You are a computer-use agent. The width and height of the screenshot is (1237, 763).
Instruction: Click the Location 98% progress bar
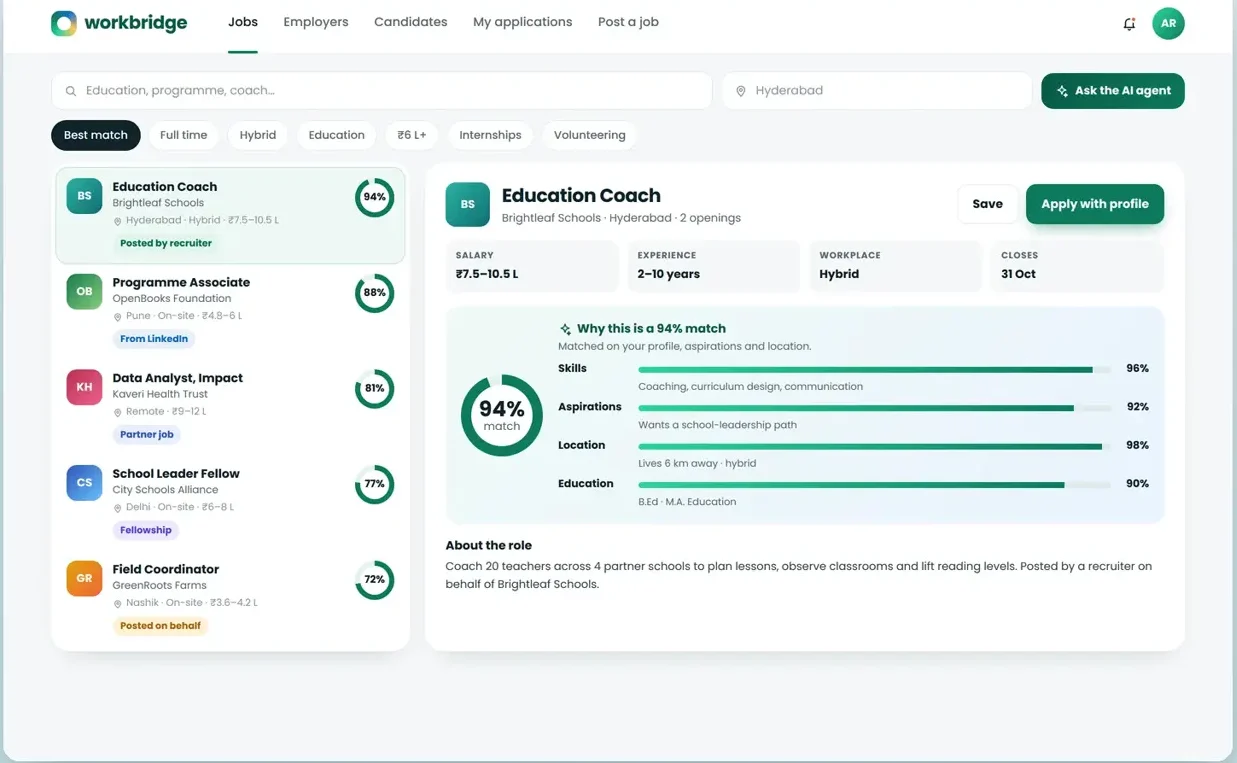pos(874,447)
